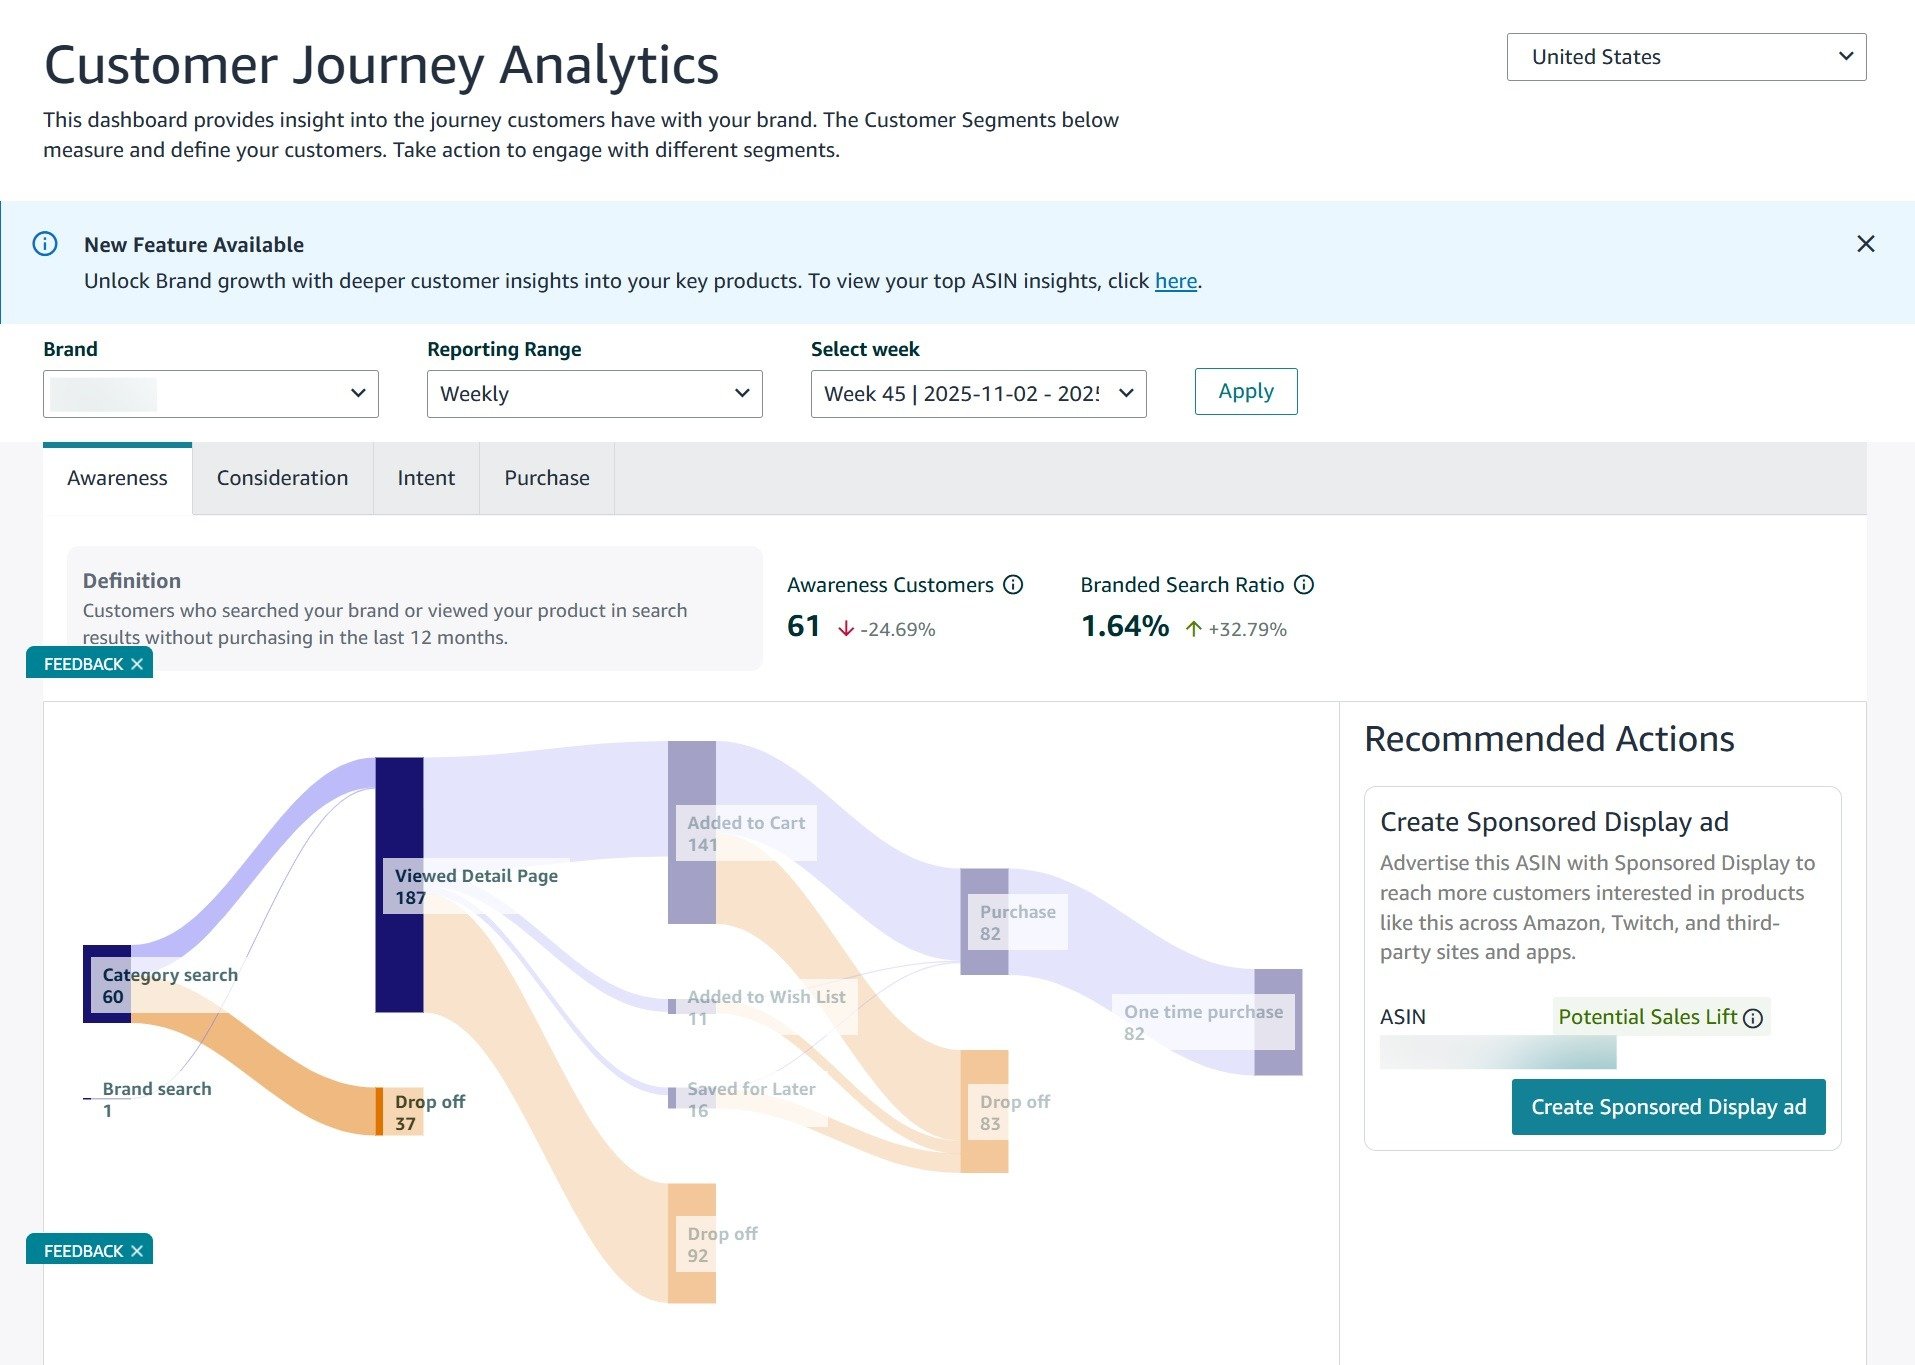Click the Awareness Customers info icon
This screenshot has height=1365, width=1915.
click(1013, 585)
